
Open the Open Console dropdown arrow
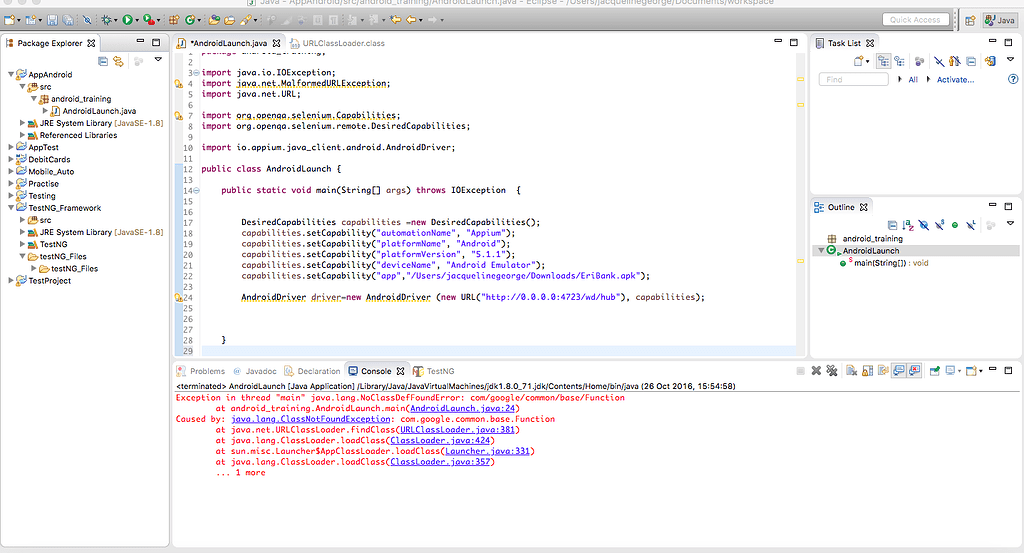(980, 371)
